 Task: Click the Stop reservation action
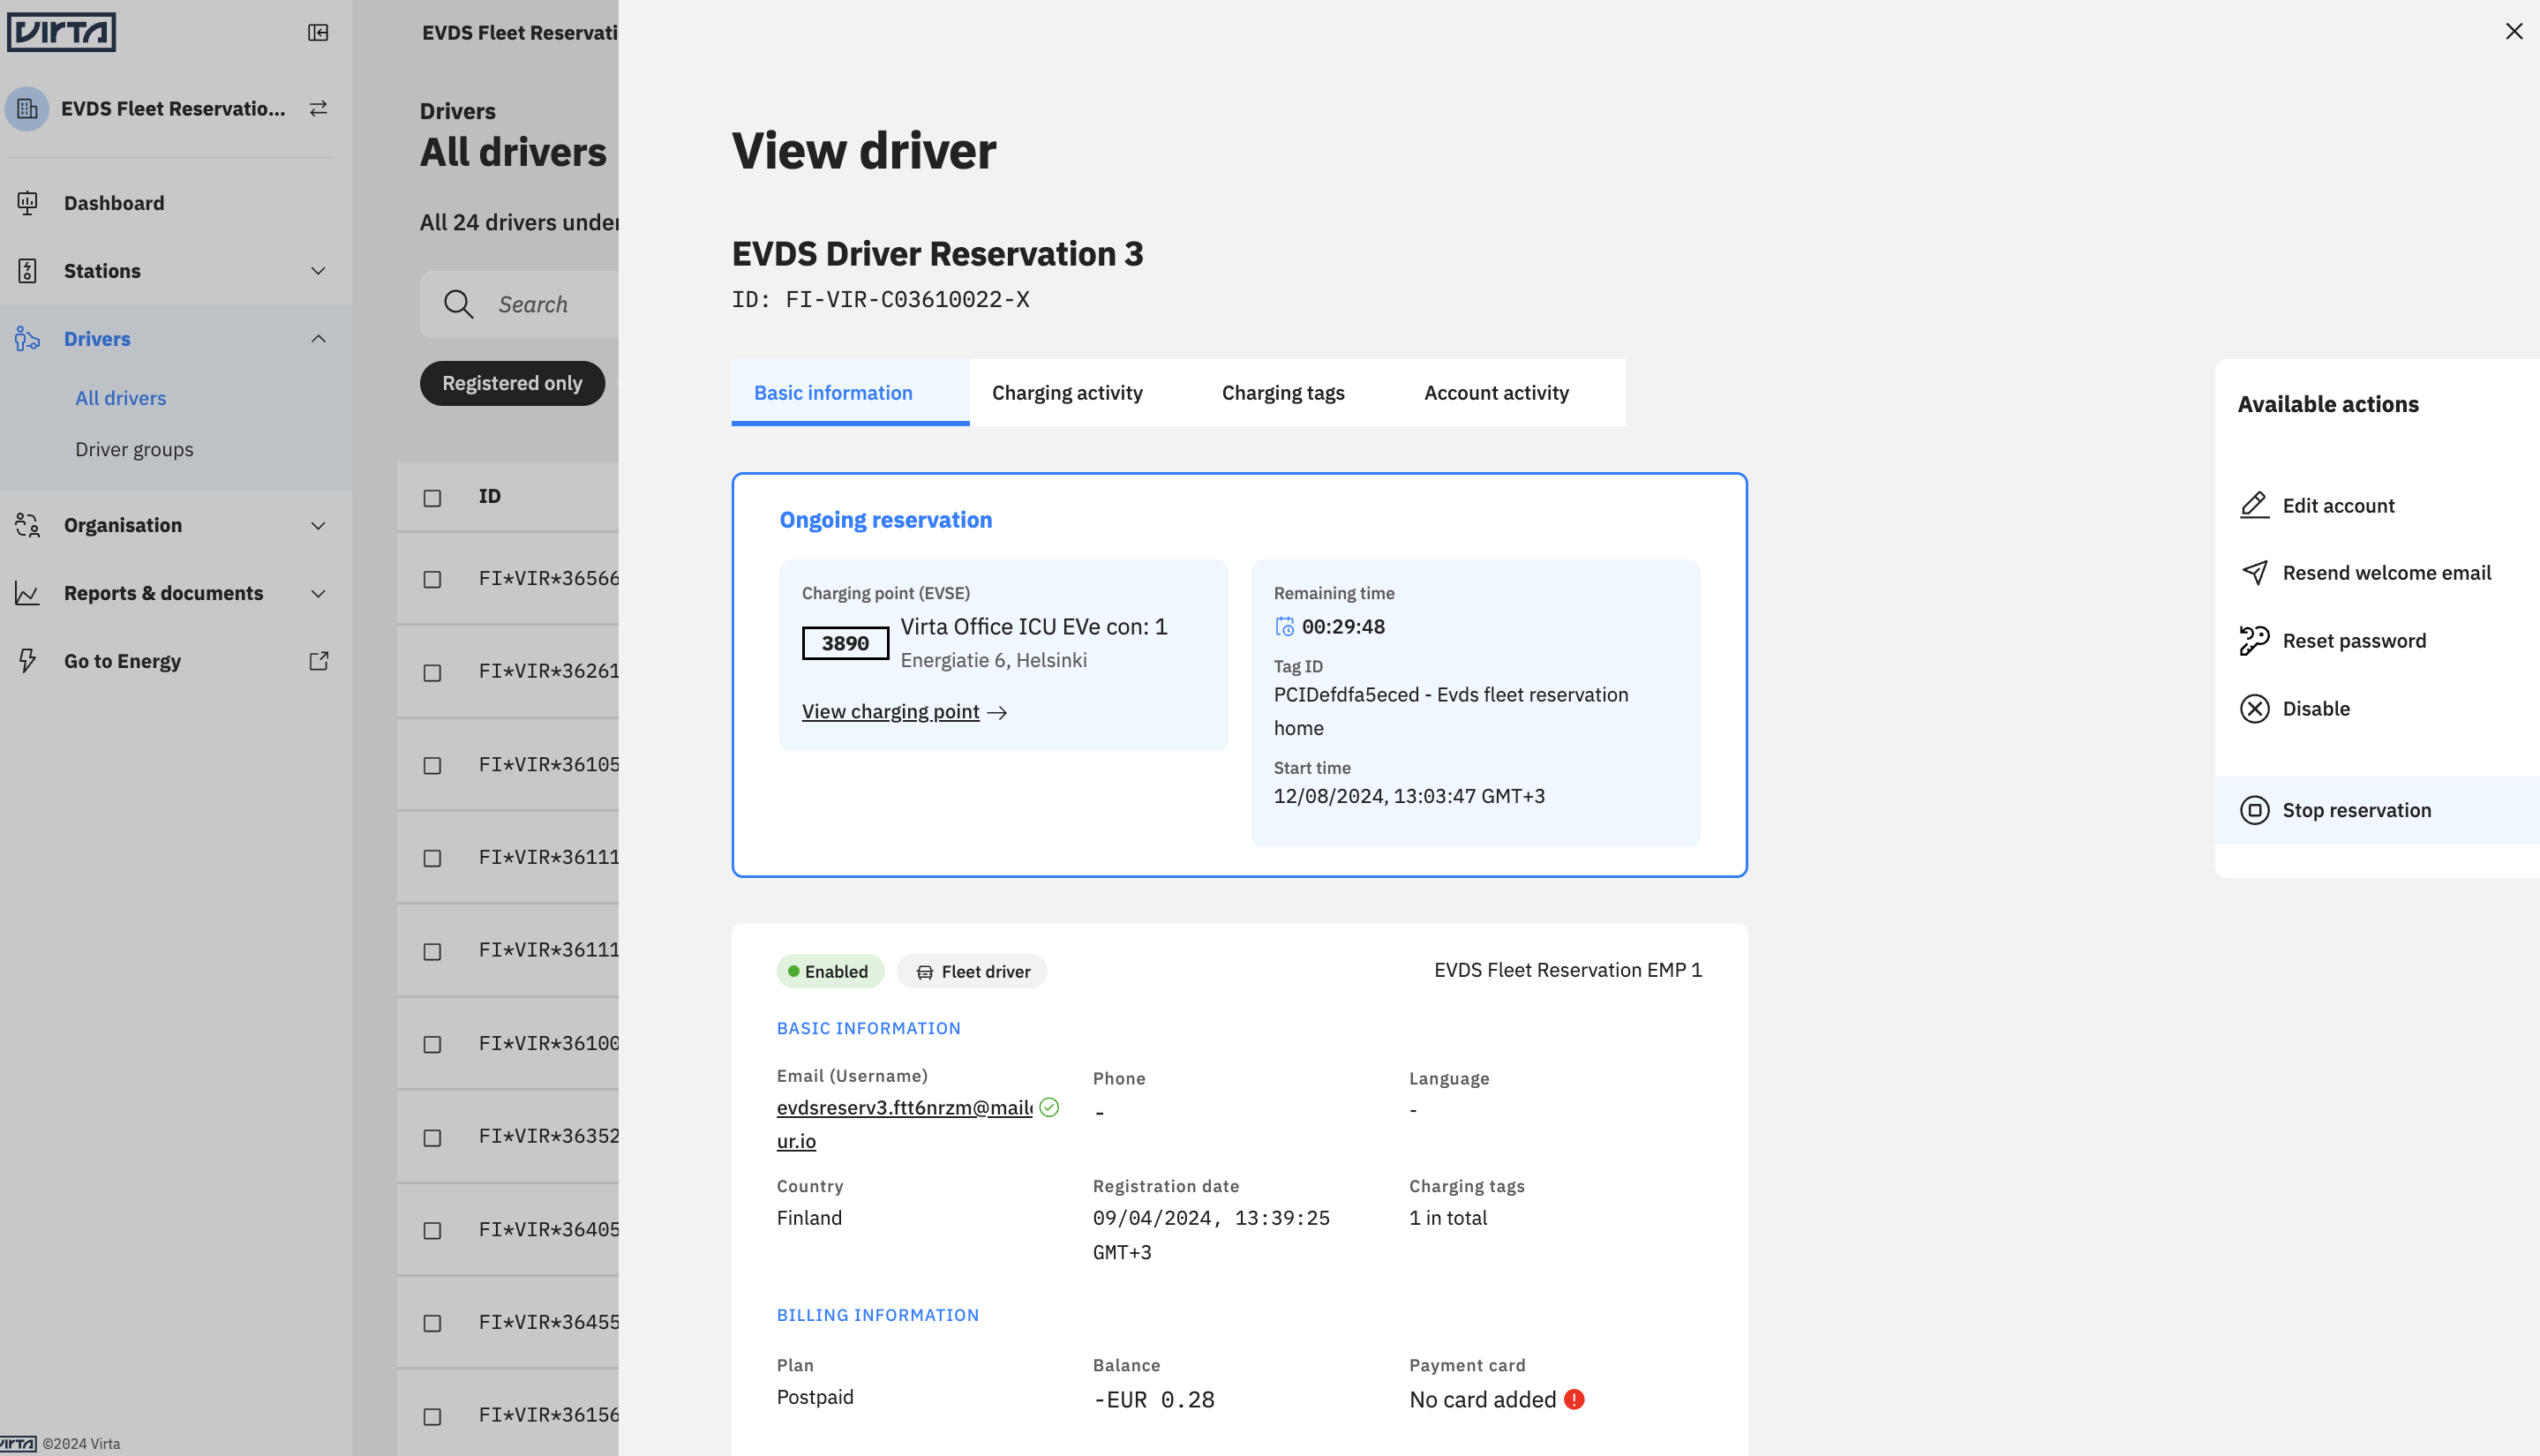tap(2377, 810)
